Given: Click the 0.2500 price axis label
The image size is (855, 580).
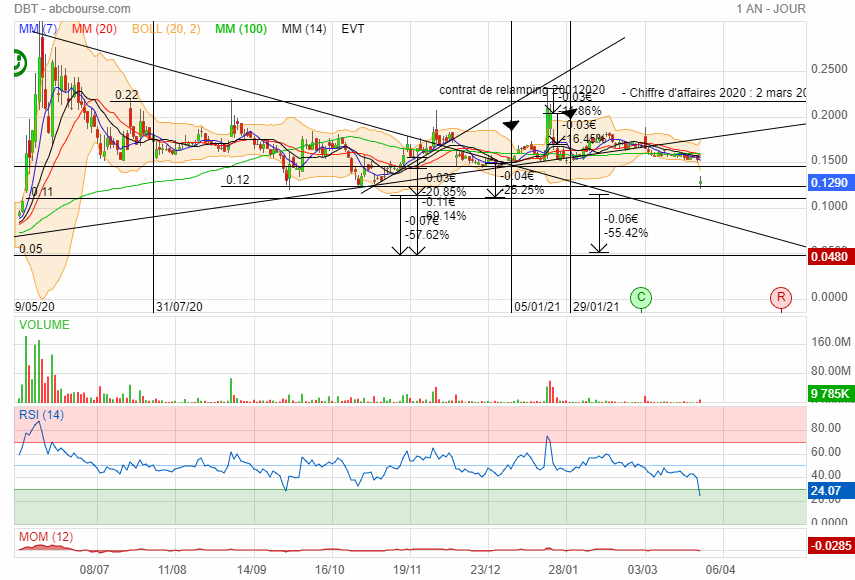Looking at the screenshot, I should pyautogui.click(x=829, y=69).
